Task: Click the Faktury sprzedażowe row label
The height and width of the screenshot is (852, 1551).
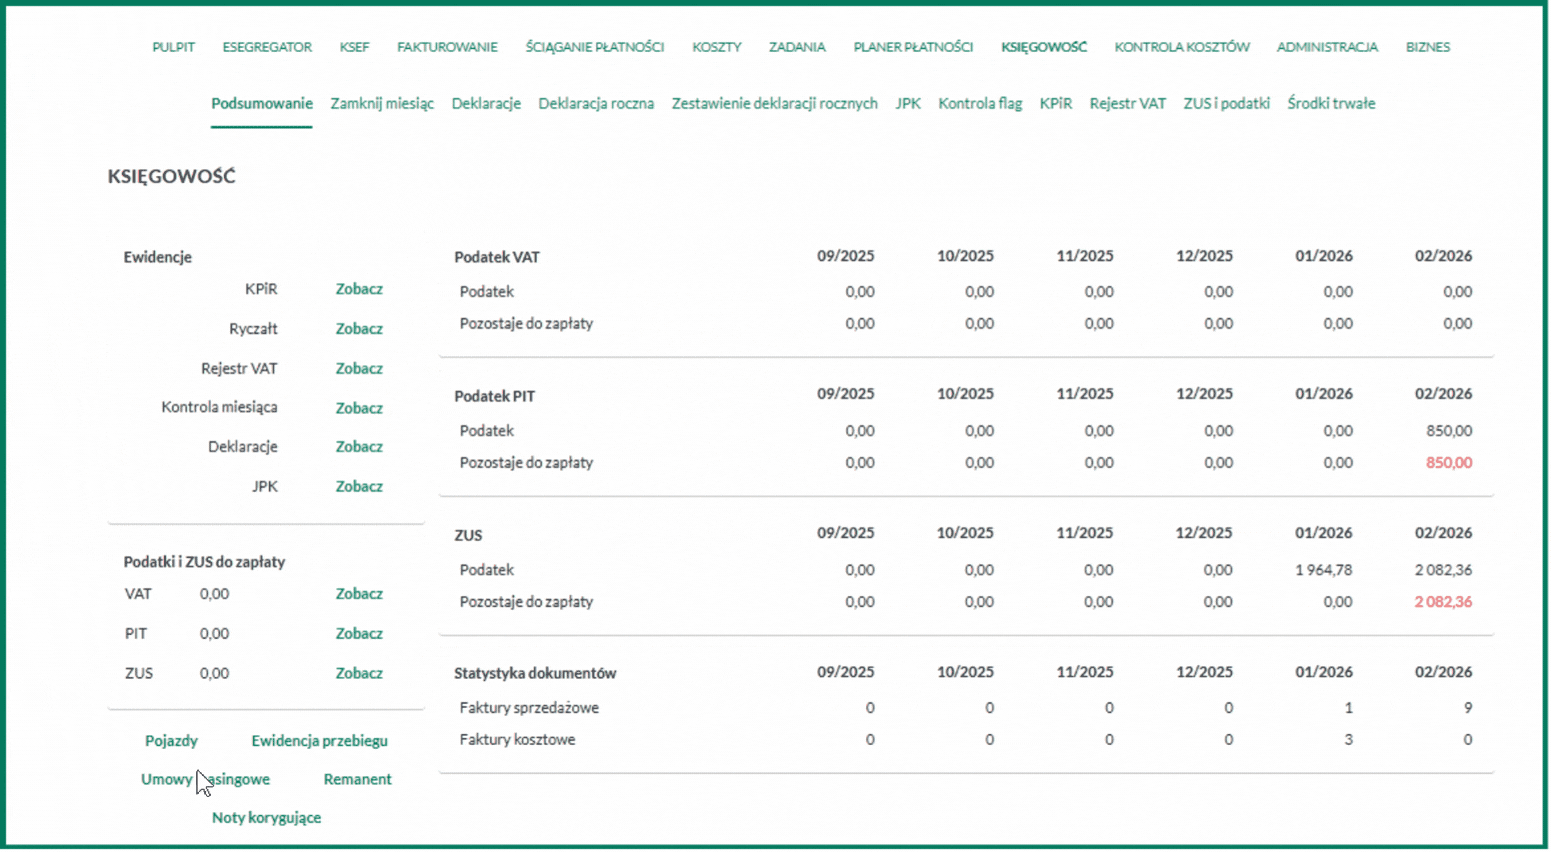Action: [x=529, y=708]
